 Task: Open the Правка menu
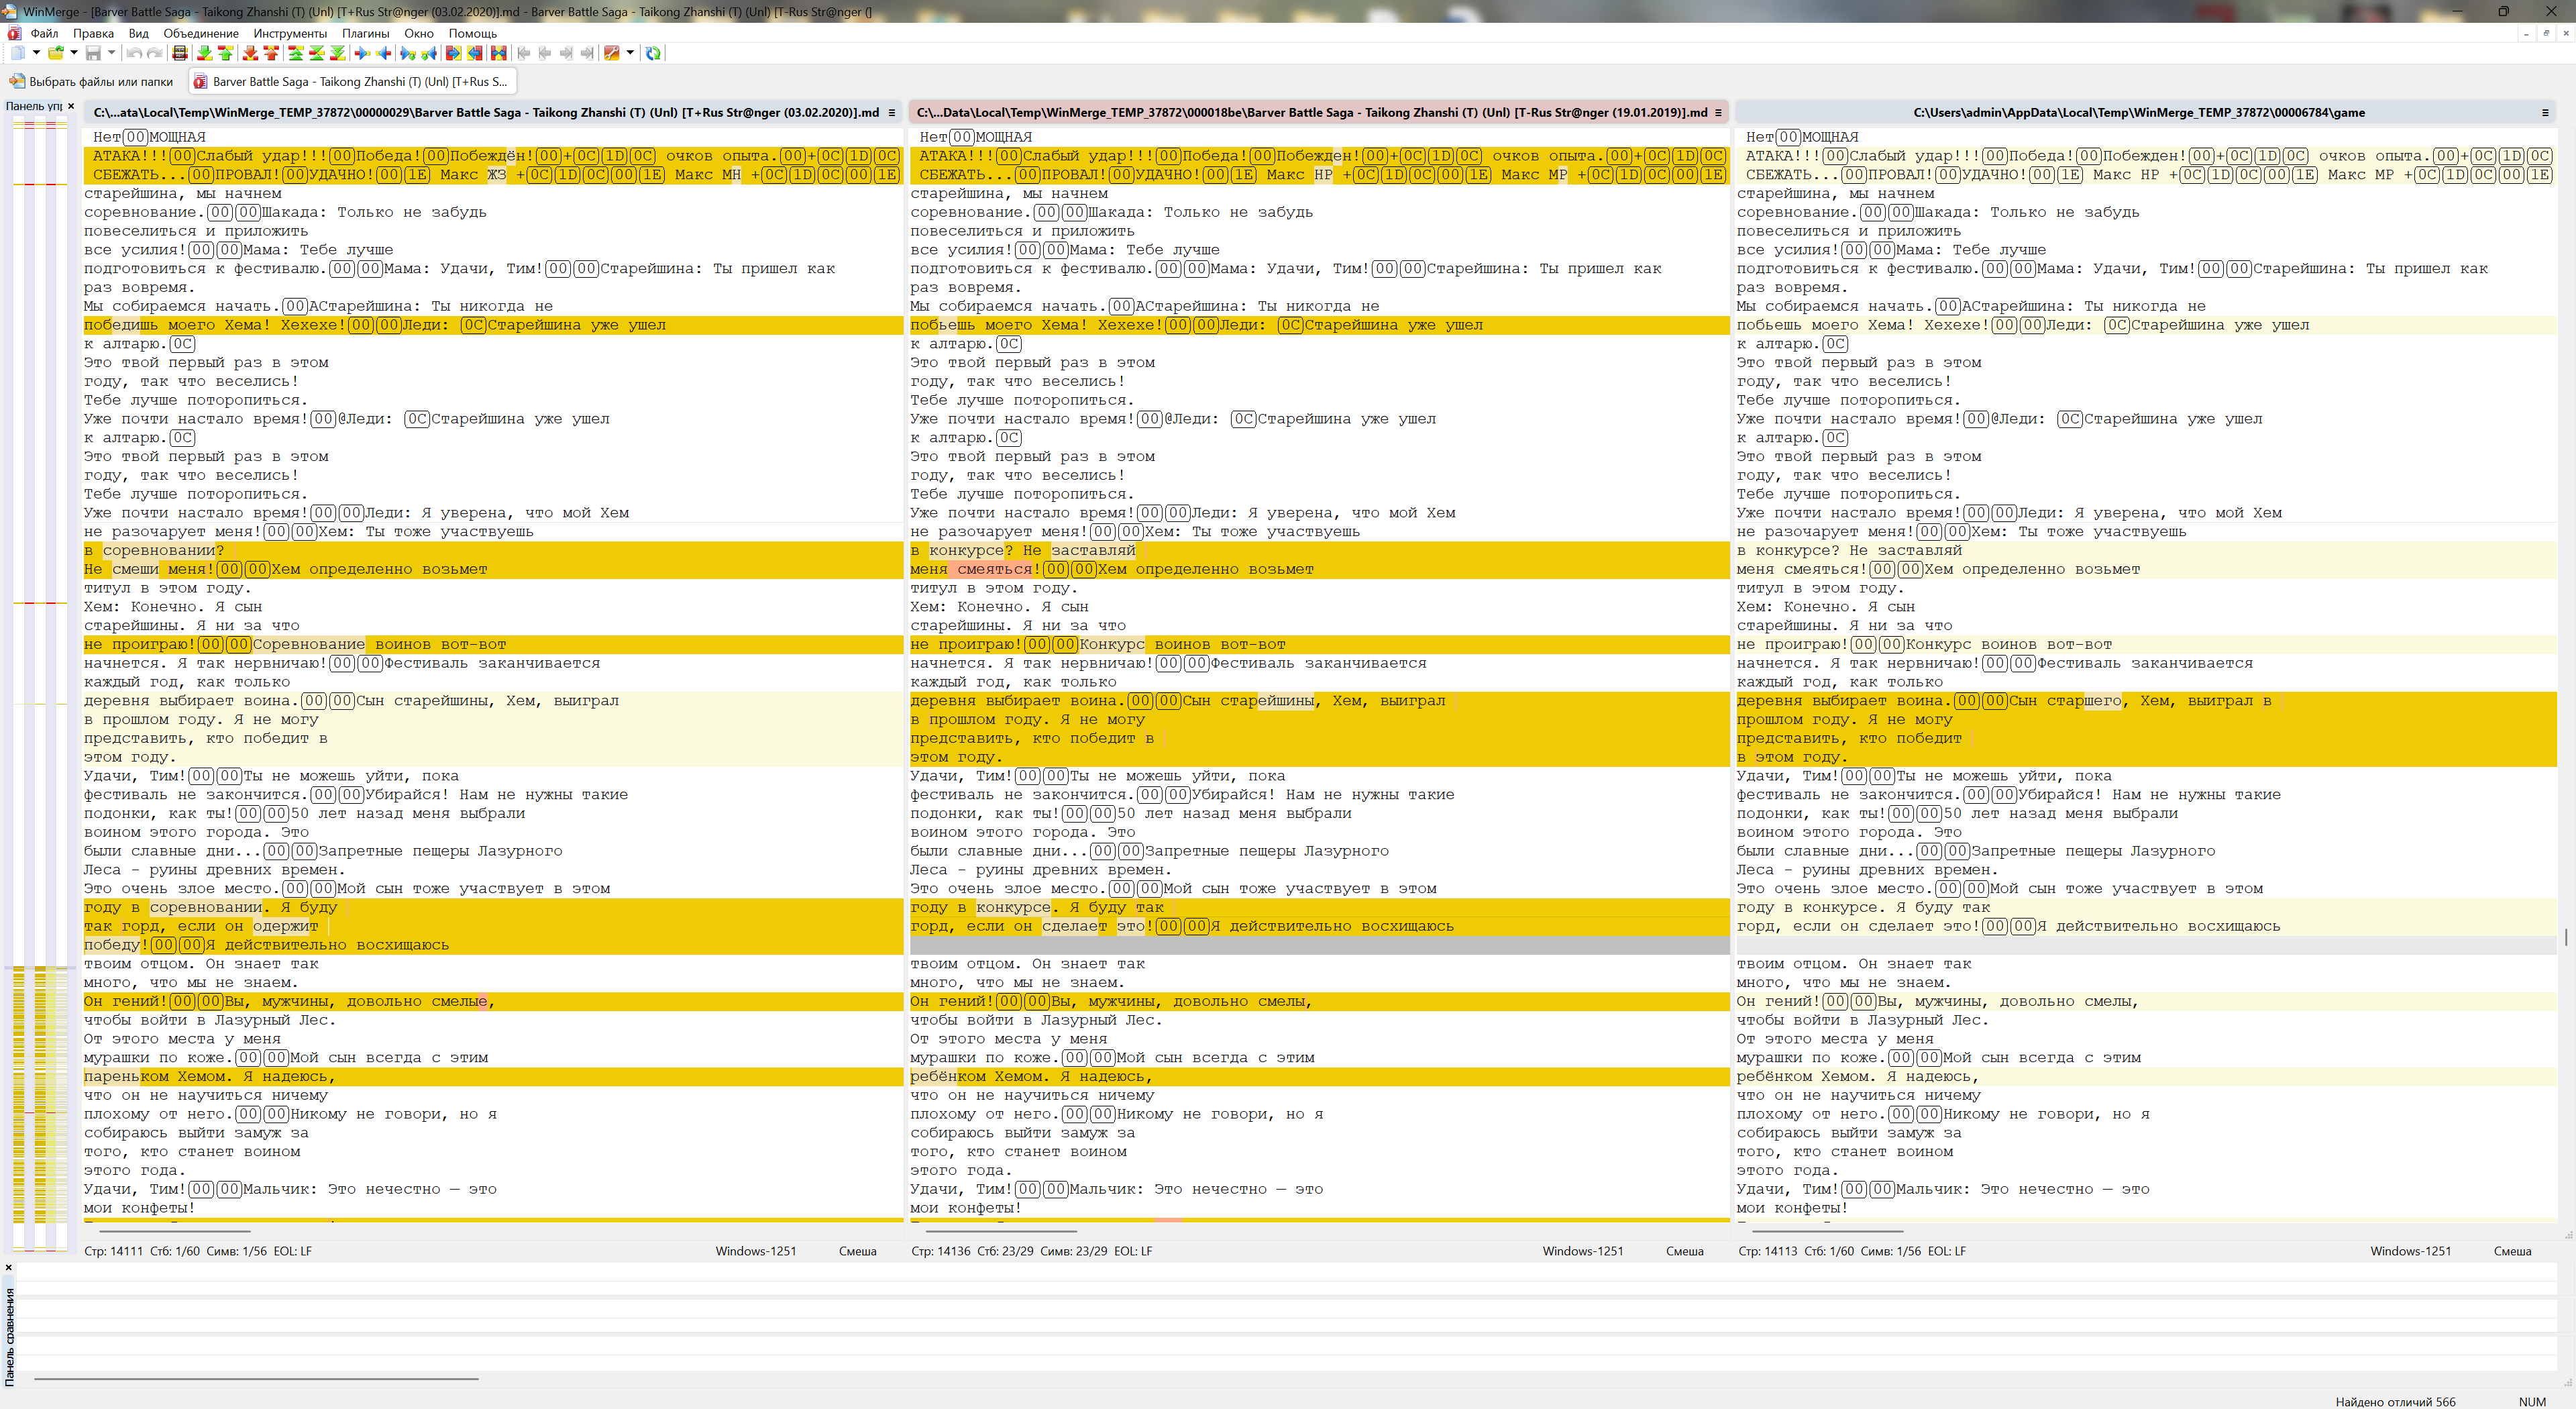[x=93, y=33]
